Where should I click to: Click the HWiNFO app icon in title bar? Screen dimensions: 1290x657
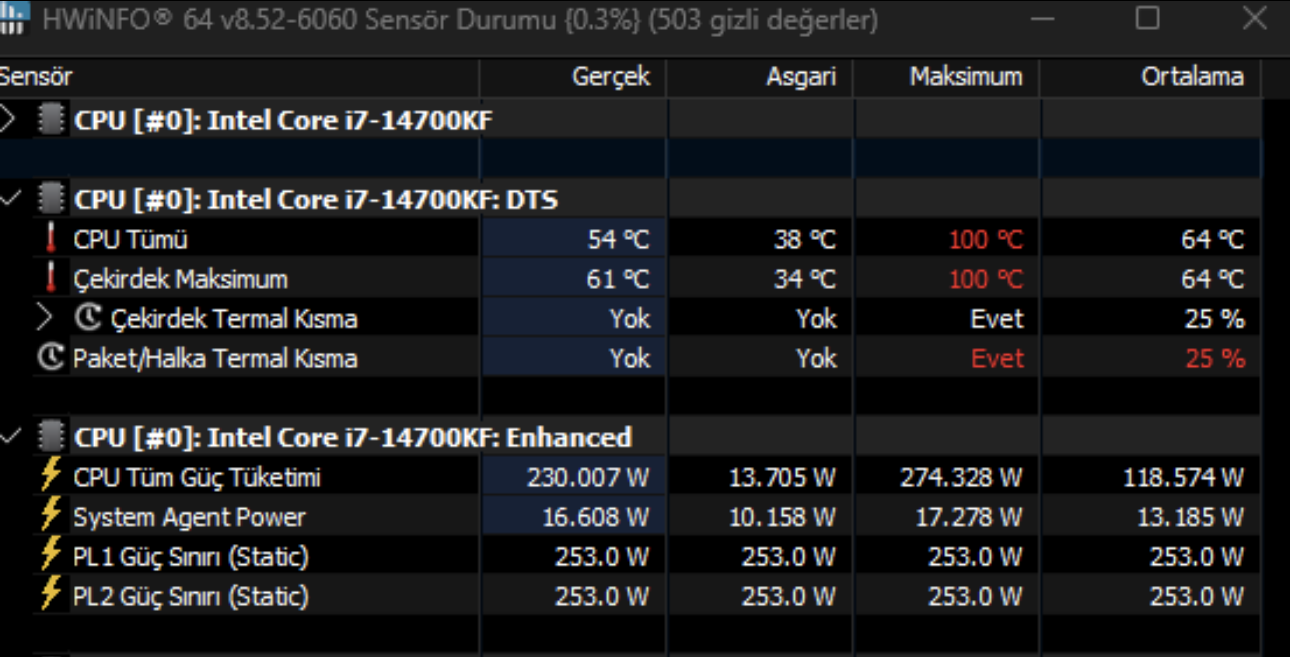click(x=14, y=20)
